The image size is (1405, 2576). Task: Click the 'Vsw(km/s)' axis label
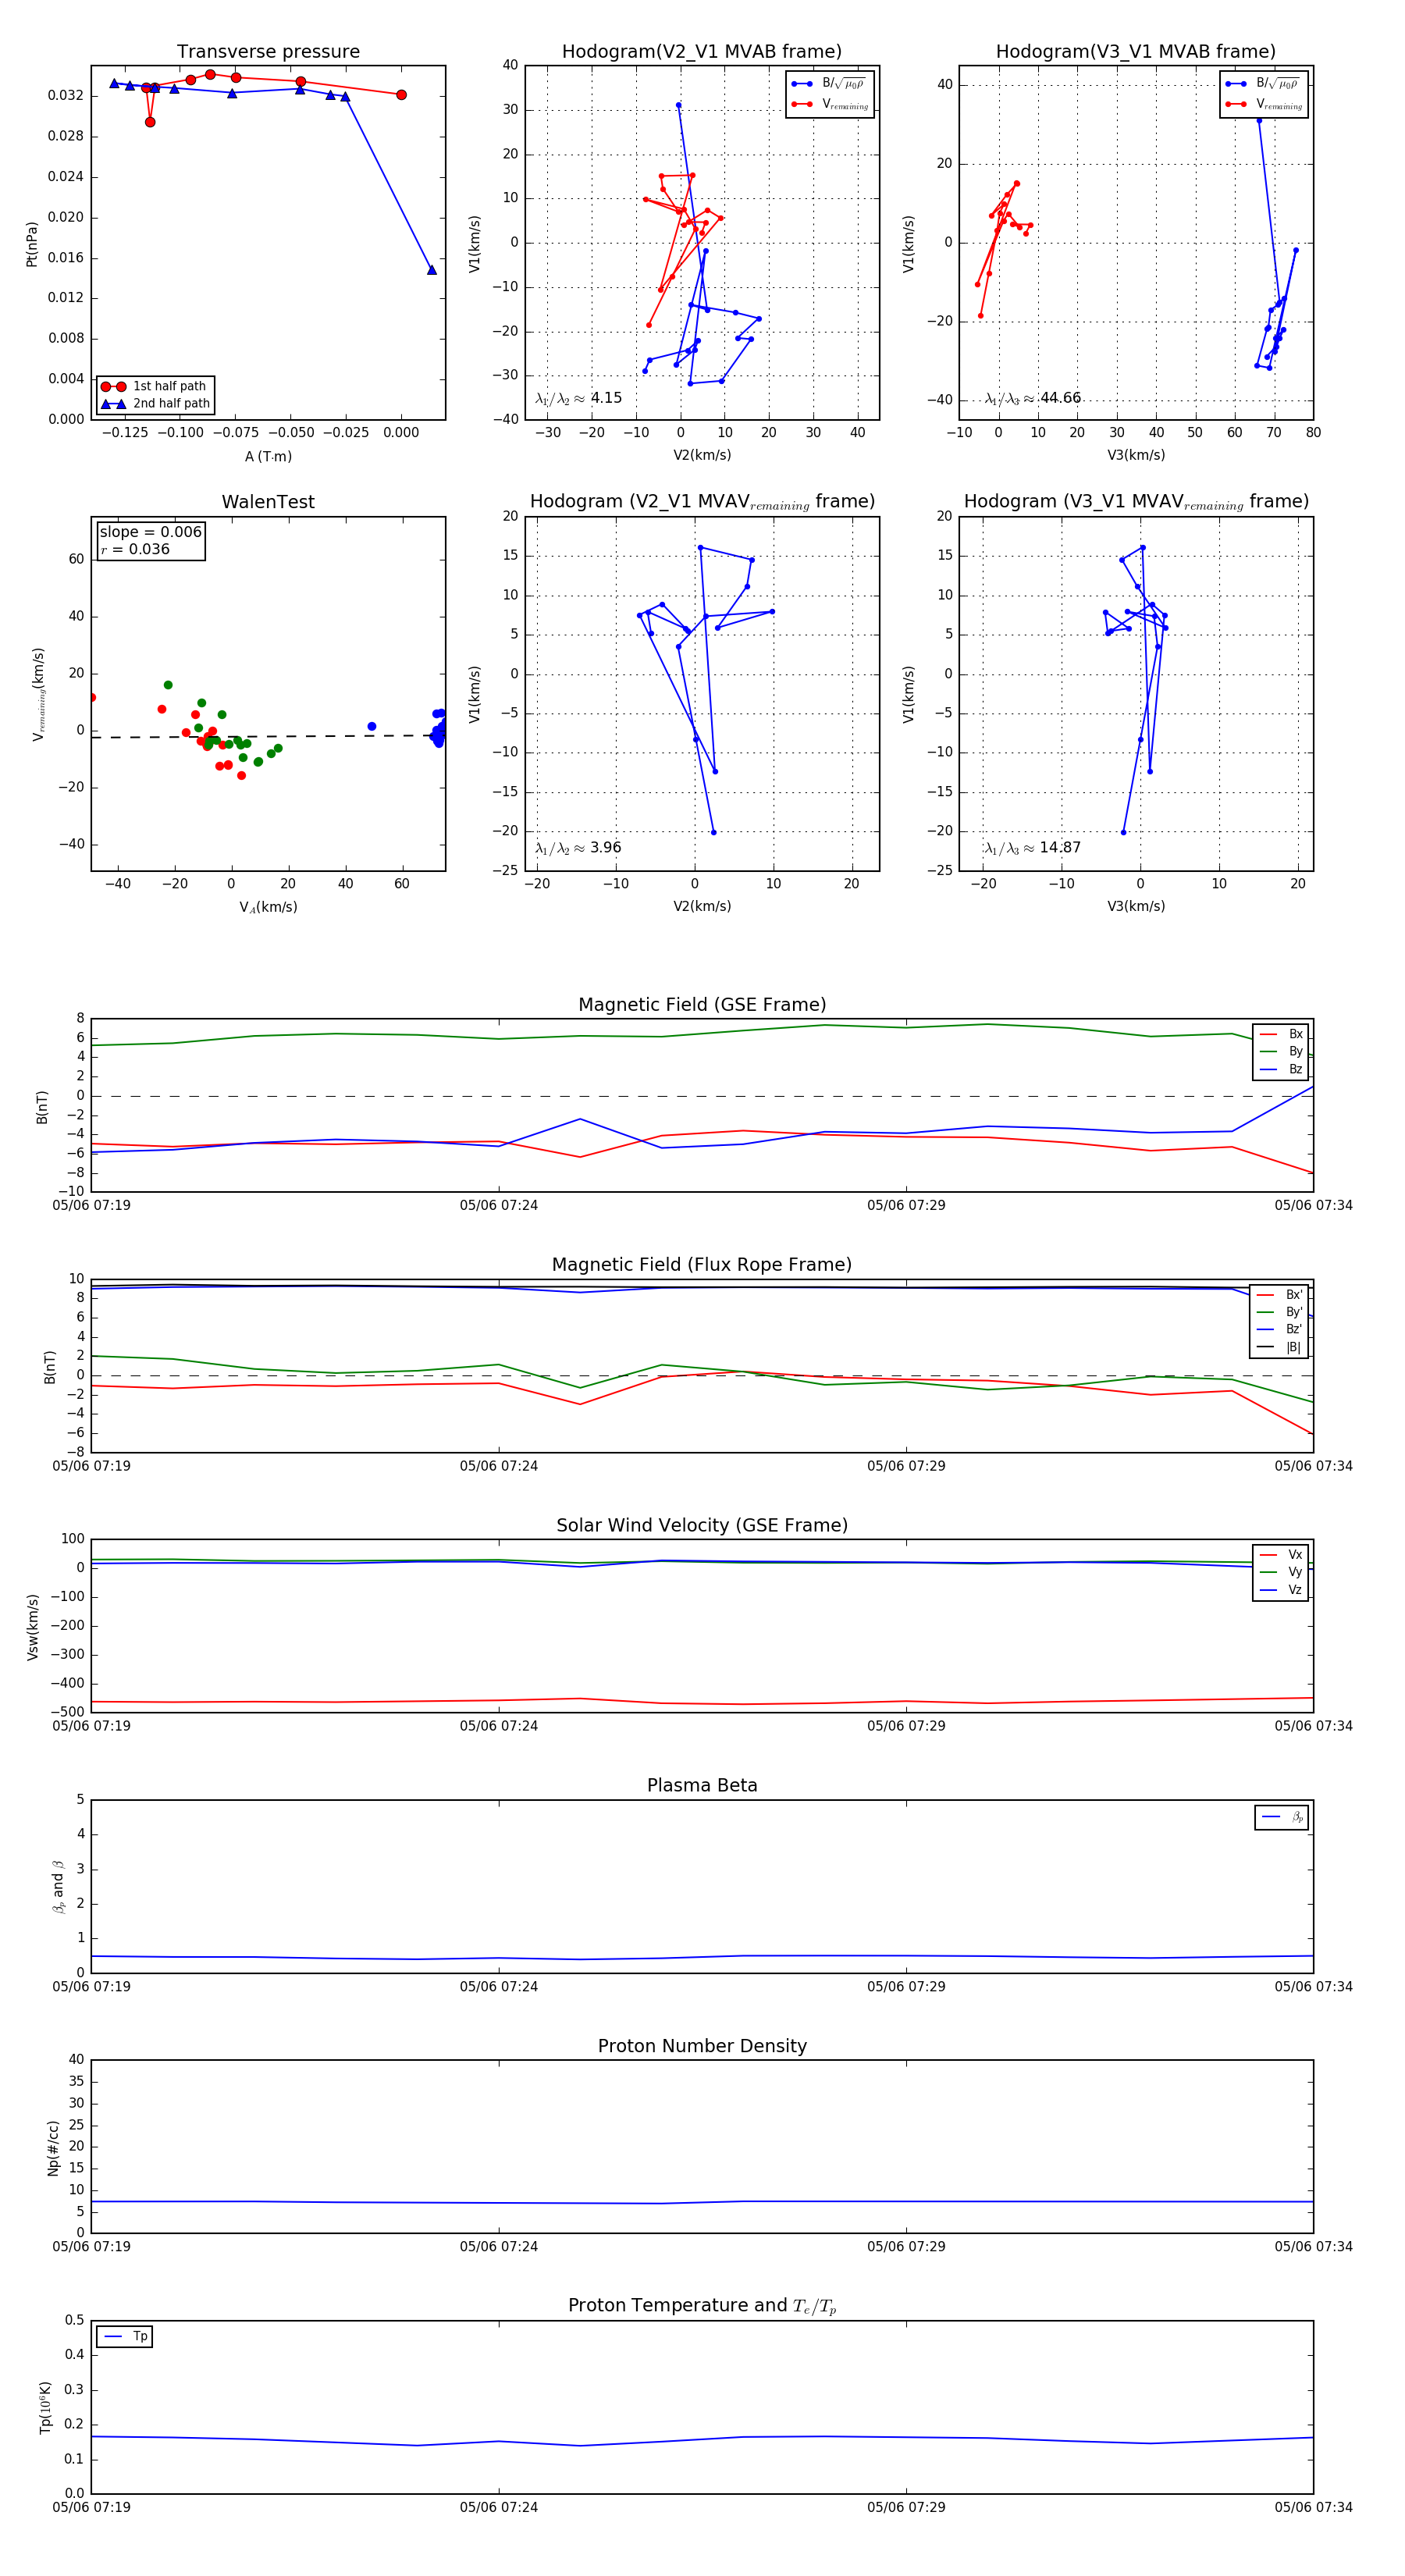click(32, 1627)
